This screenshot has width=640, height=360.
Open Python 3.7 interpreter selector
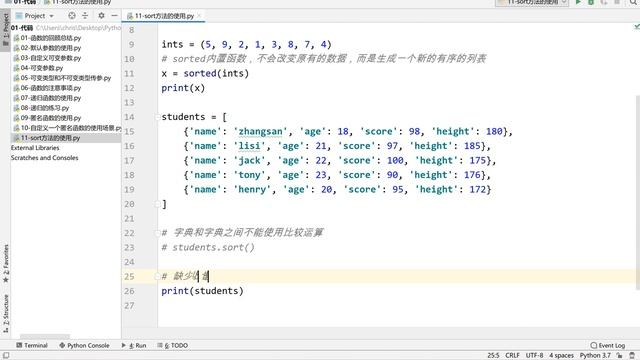click(x=595, y=356)
